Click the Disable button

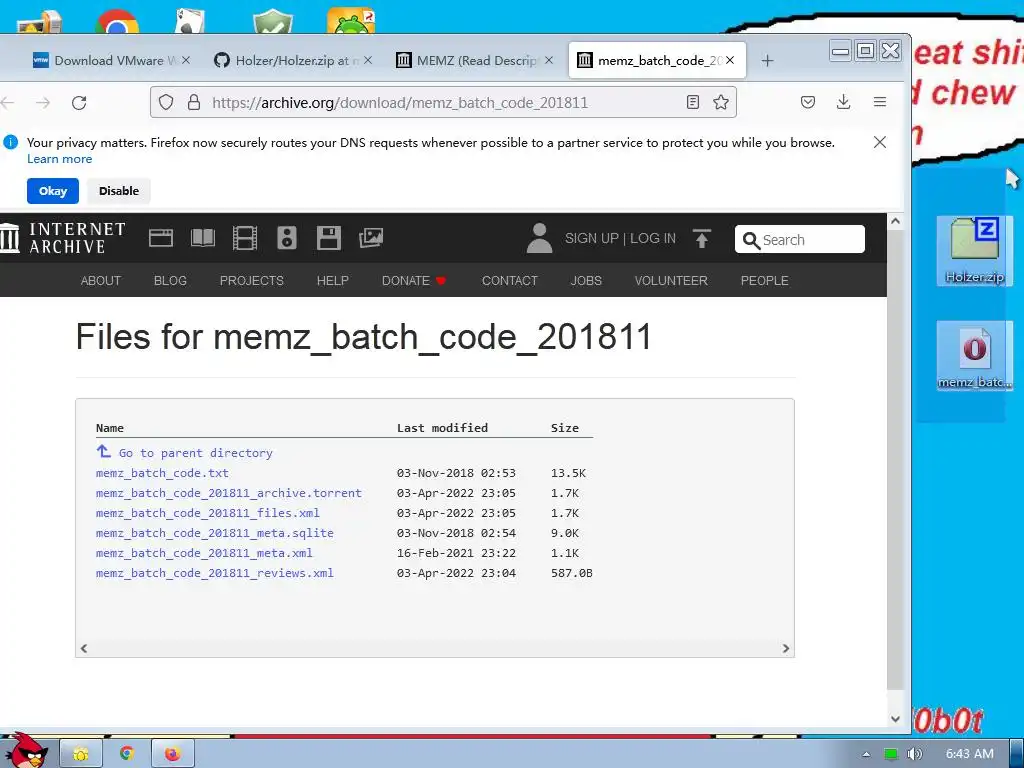(x=119, y=191)
